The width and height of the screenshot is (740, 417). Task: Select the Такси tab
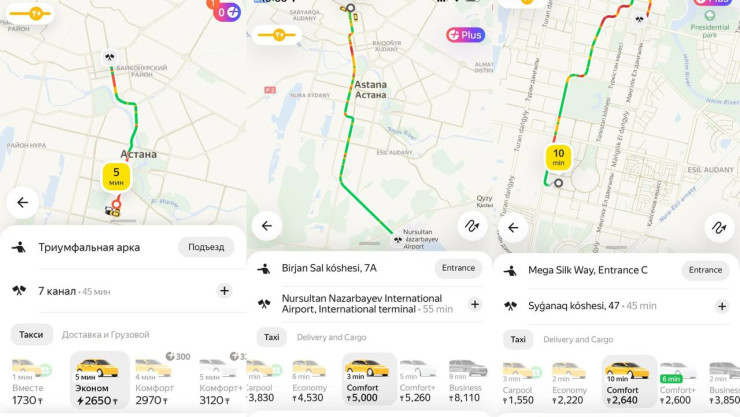click(x=31, y=335)
